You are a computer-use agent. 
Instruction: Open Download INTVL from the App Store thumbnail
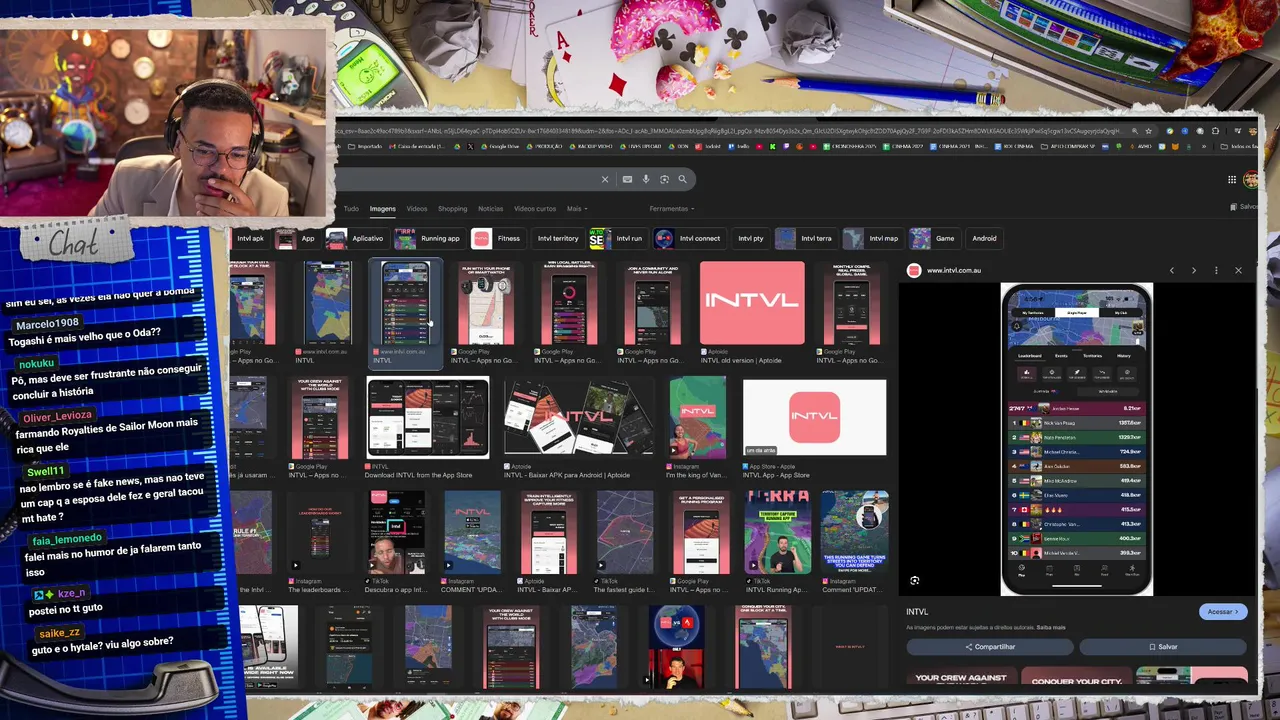pyautogui.click(x=428, y=418)
